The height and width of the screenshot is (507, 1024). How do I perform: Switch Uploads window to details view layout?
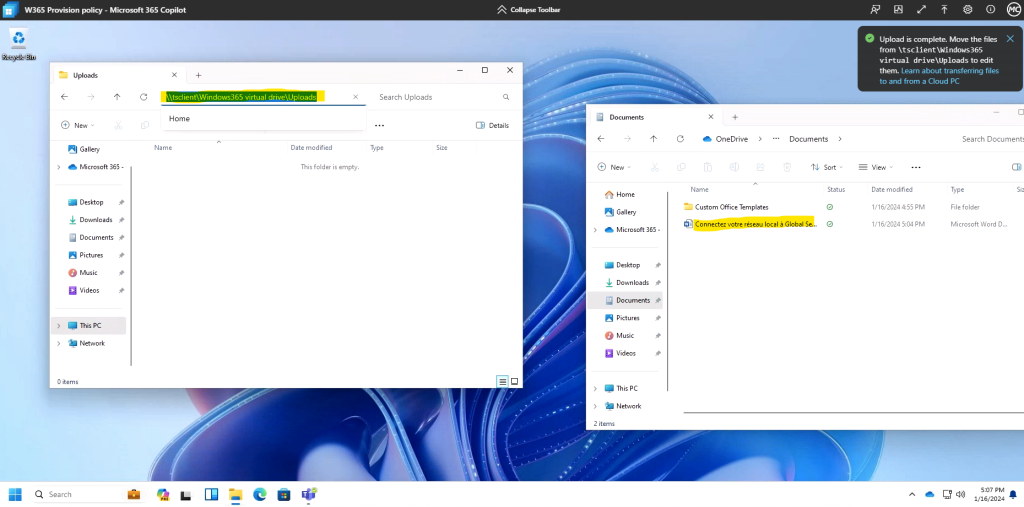(502, 382)
